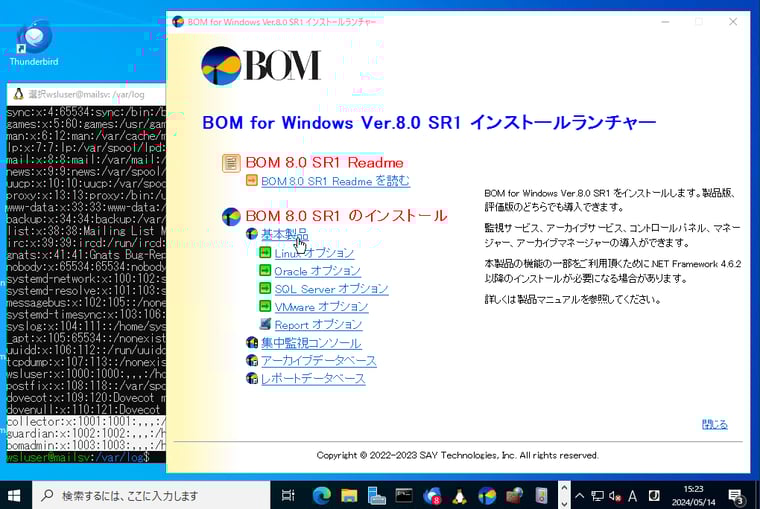
Task: Open the Linux オプション link
Action: point(314,253)
